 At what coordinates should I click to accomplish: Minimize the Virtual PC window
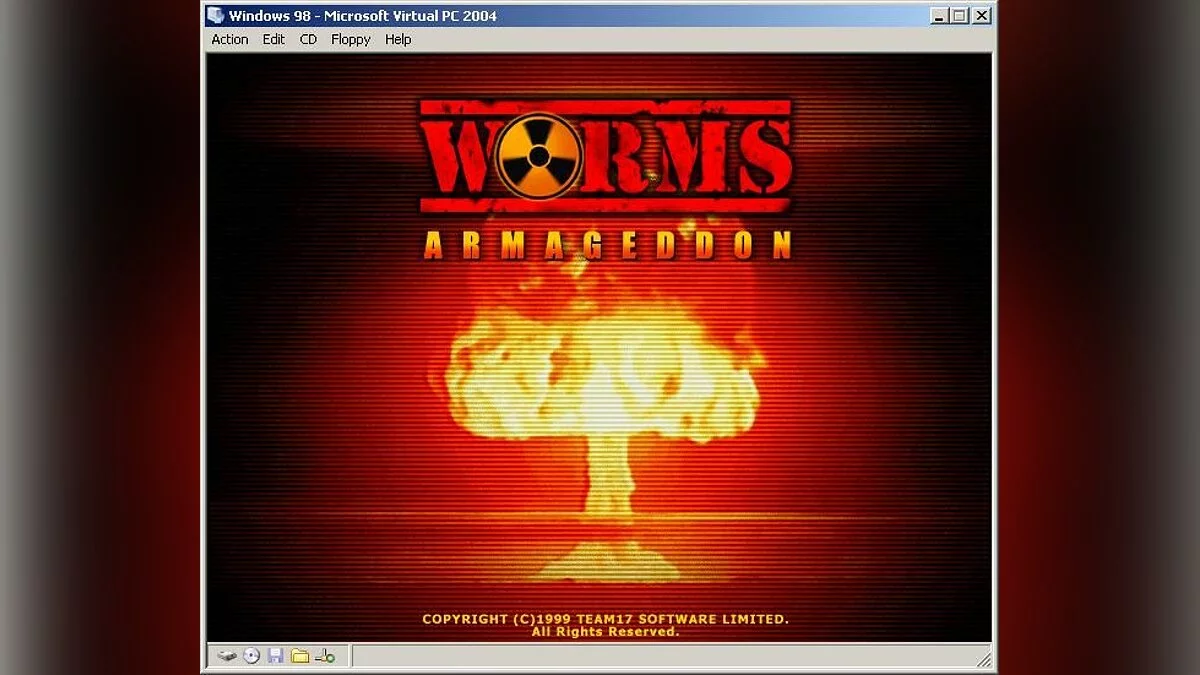[x=938, y=15]
